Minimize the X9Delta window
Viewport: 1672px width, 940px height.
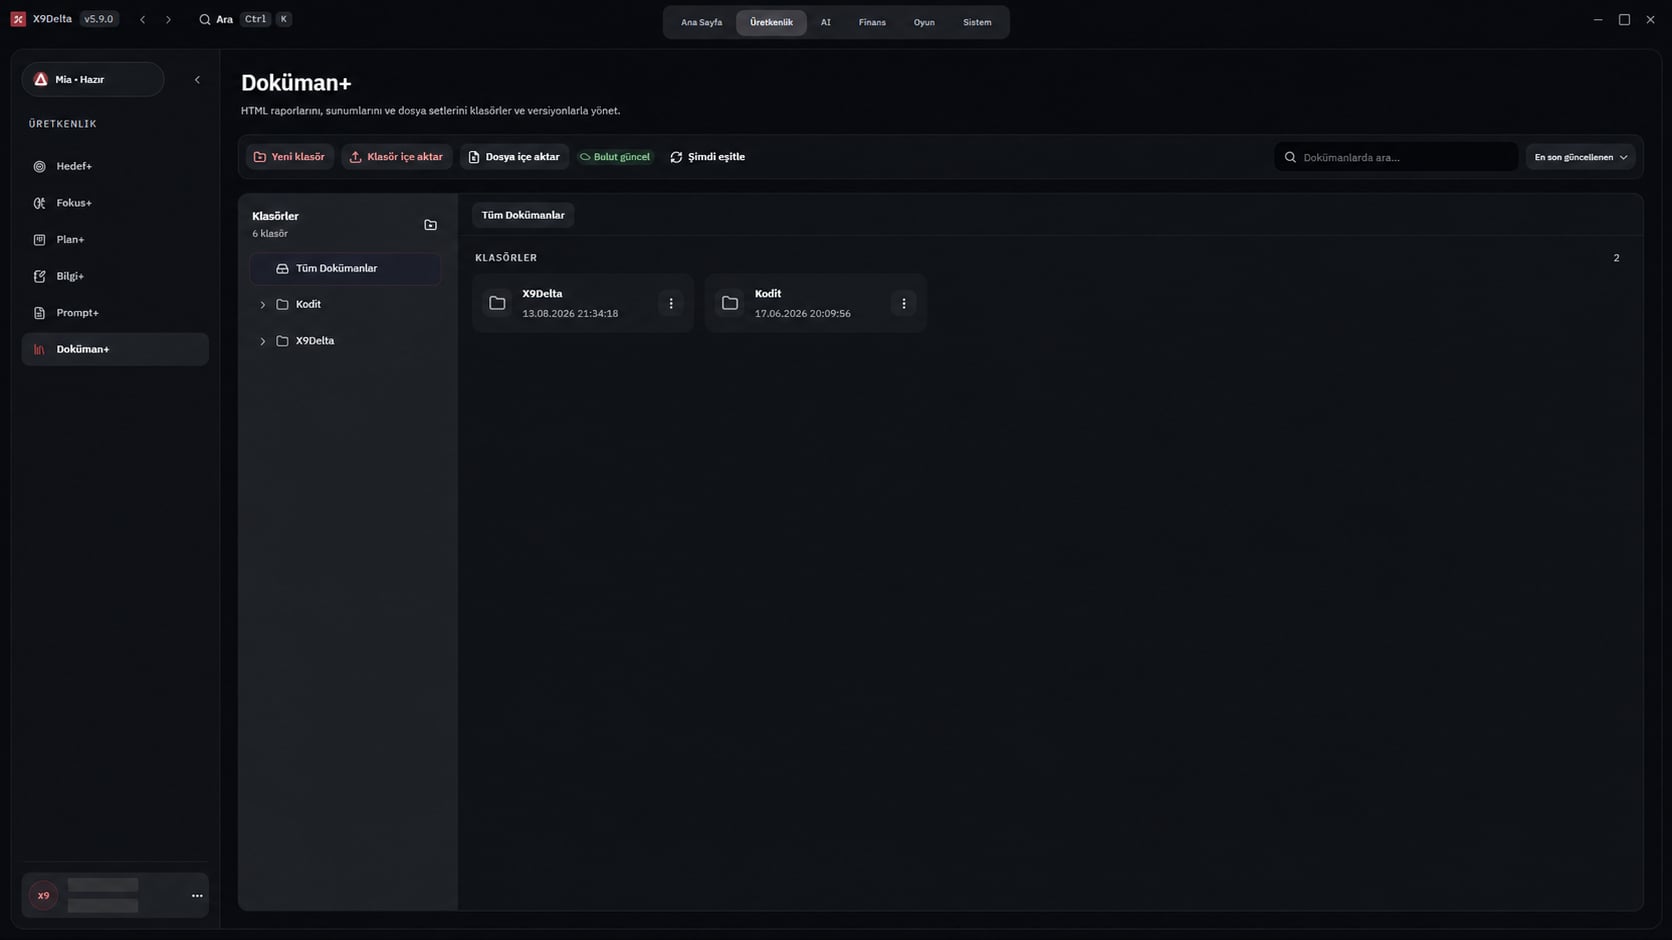pyautogui.click(x=1598, y=19)
